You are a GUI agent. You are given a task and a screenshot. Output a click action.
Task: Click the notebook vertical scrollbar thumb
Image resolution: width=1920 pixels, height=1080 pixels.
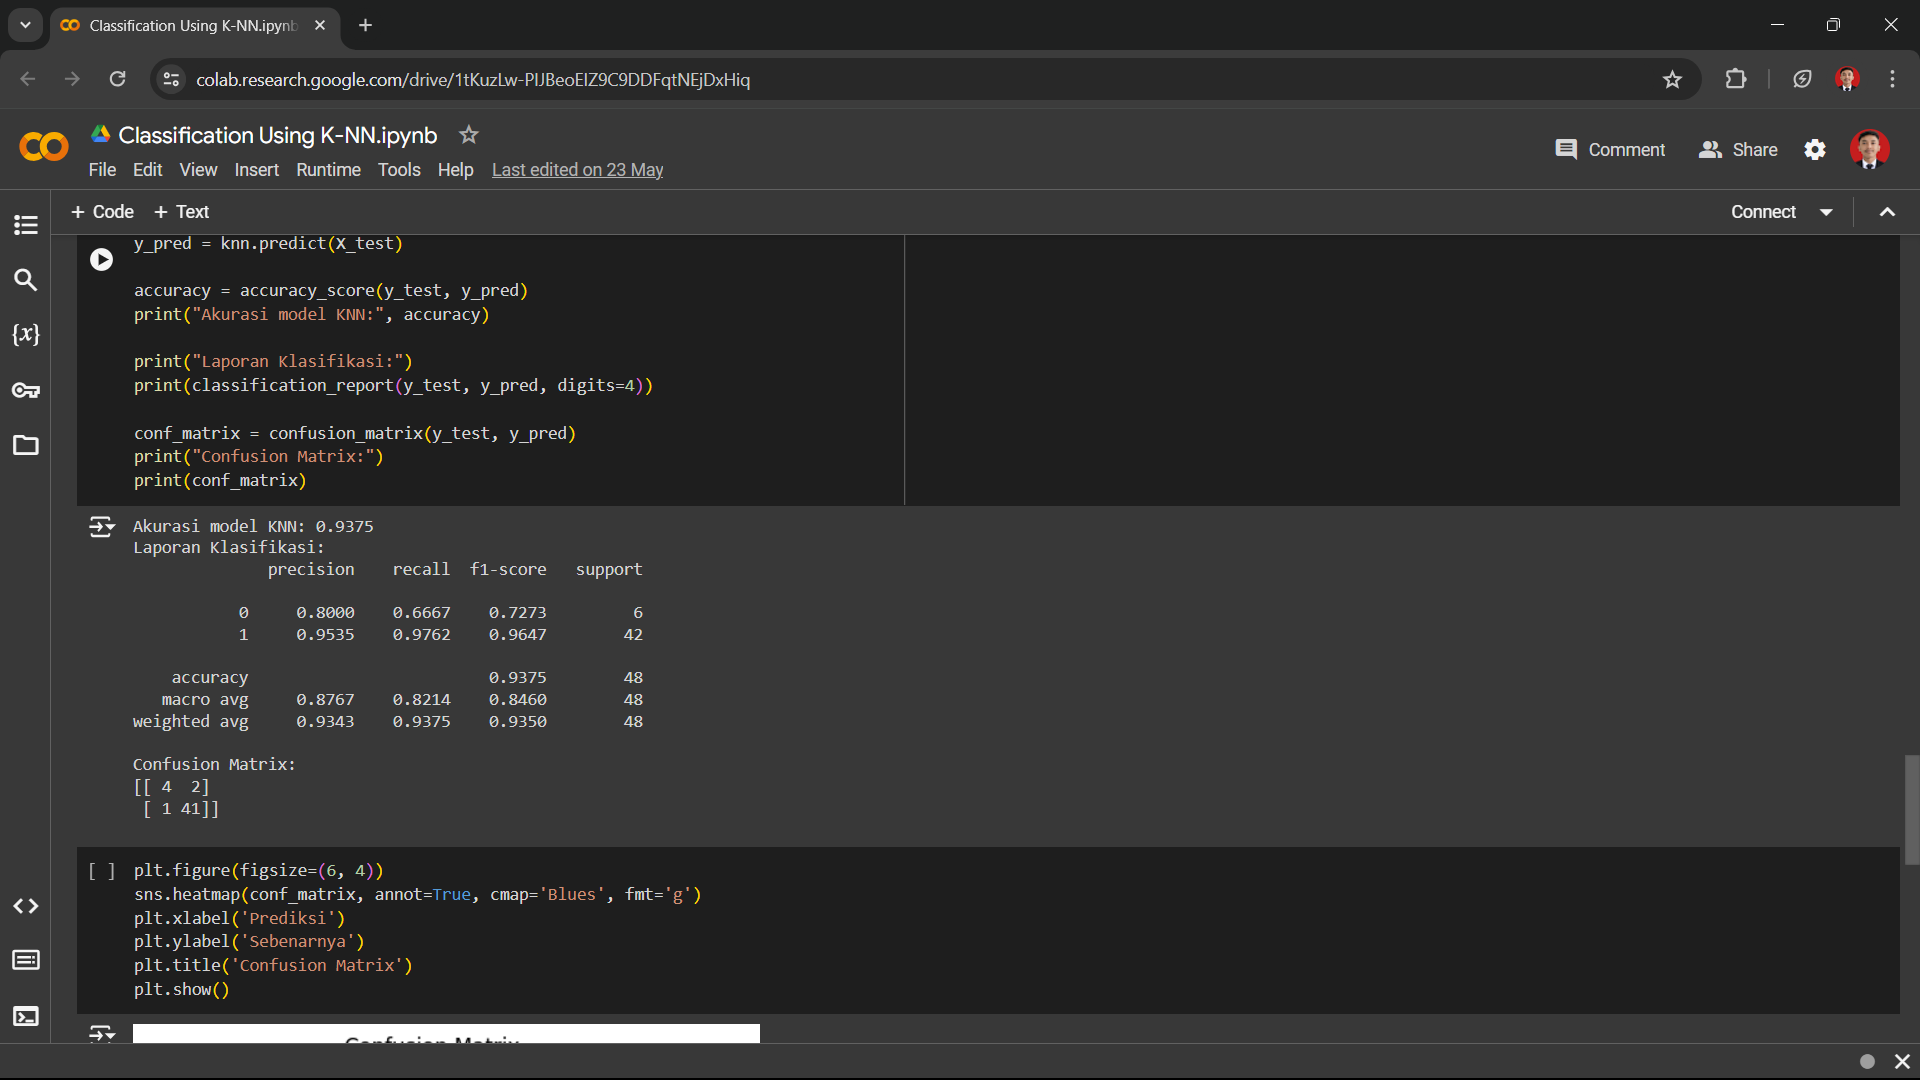[1911, 810]
